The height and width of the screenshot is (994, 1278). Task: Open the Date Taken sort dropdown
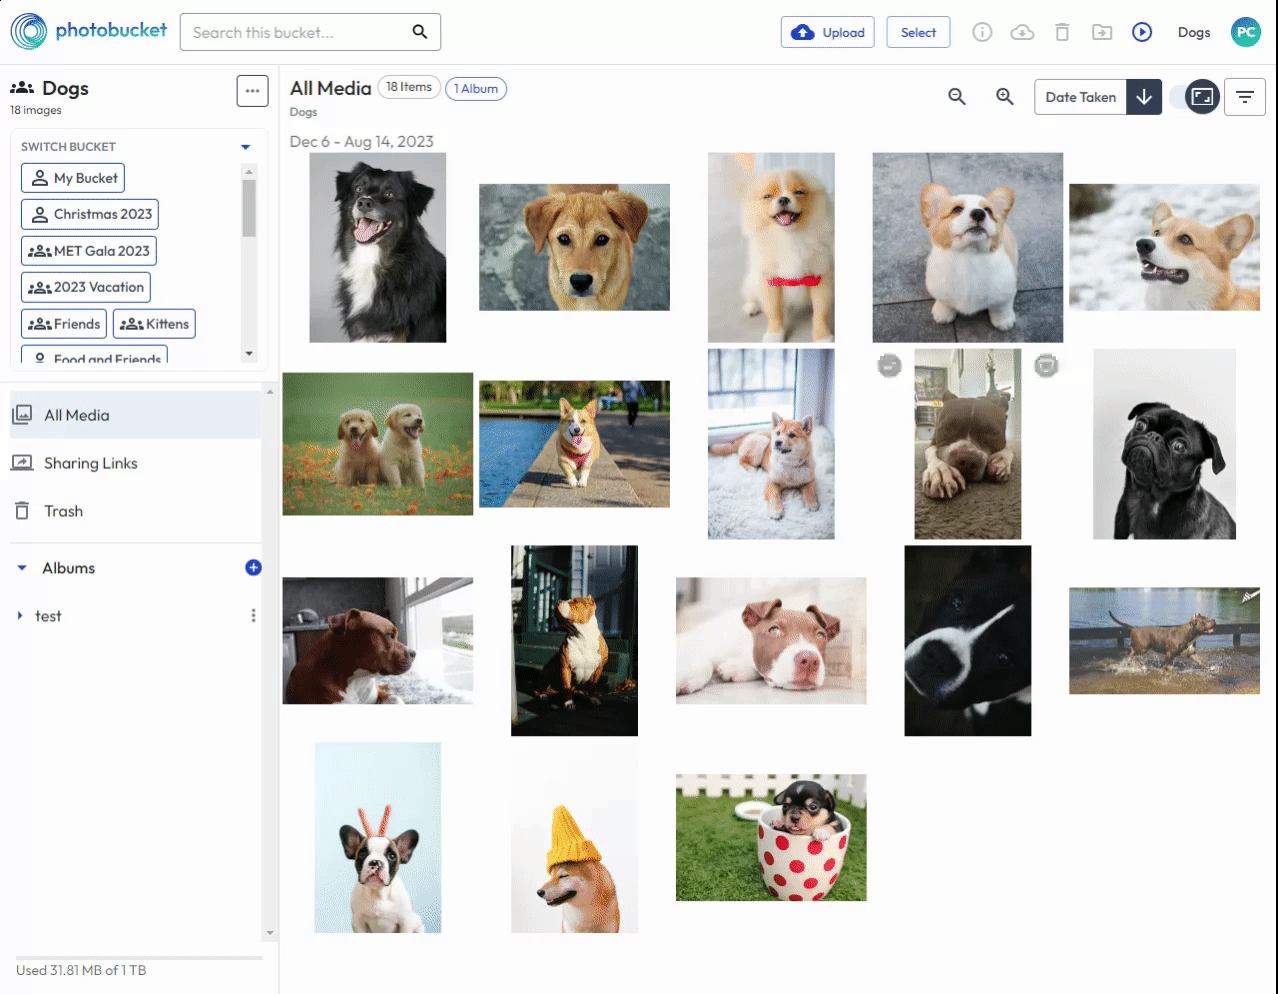tap(1080, 97)
